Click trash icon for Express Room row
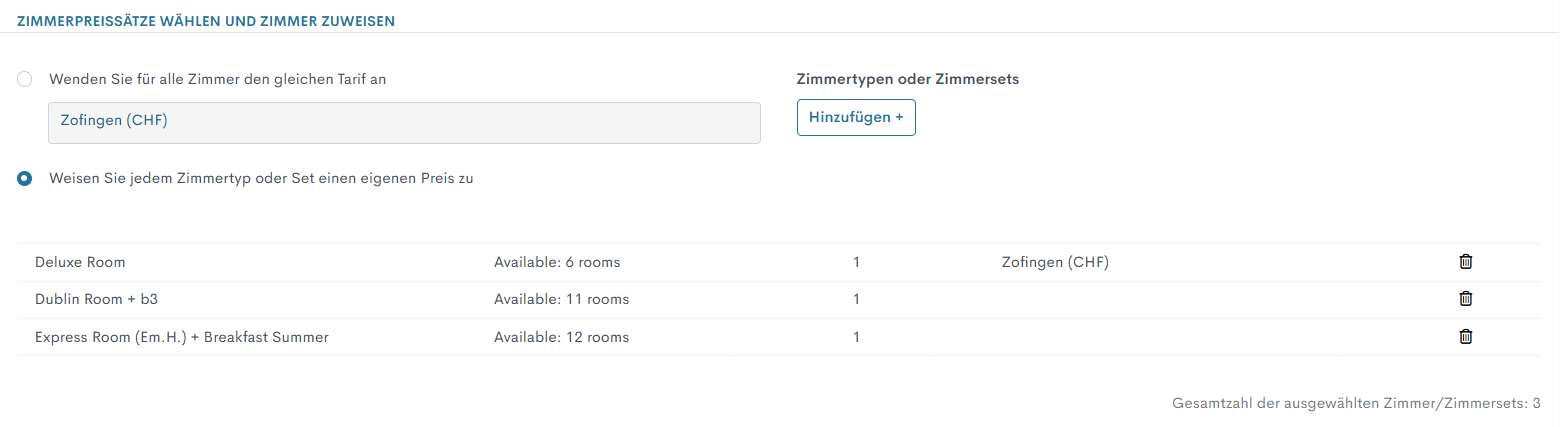Image resolution: width=1560 pixels, height=427 pixels. [1466, 337]
